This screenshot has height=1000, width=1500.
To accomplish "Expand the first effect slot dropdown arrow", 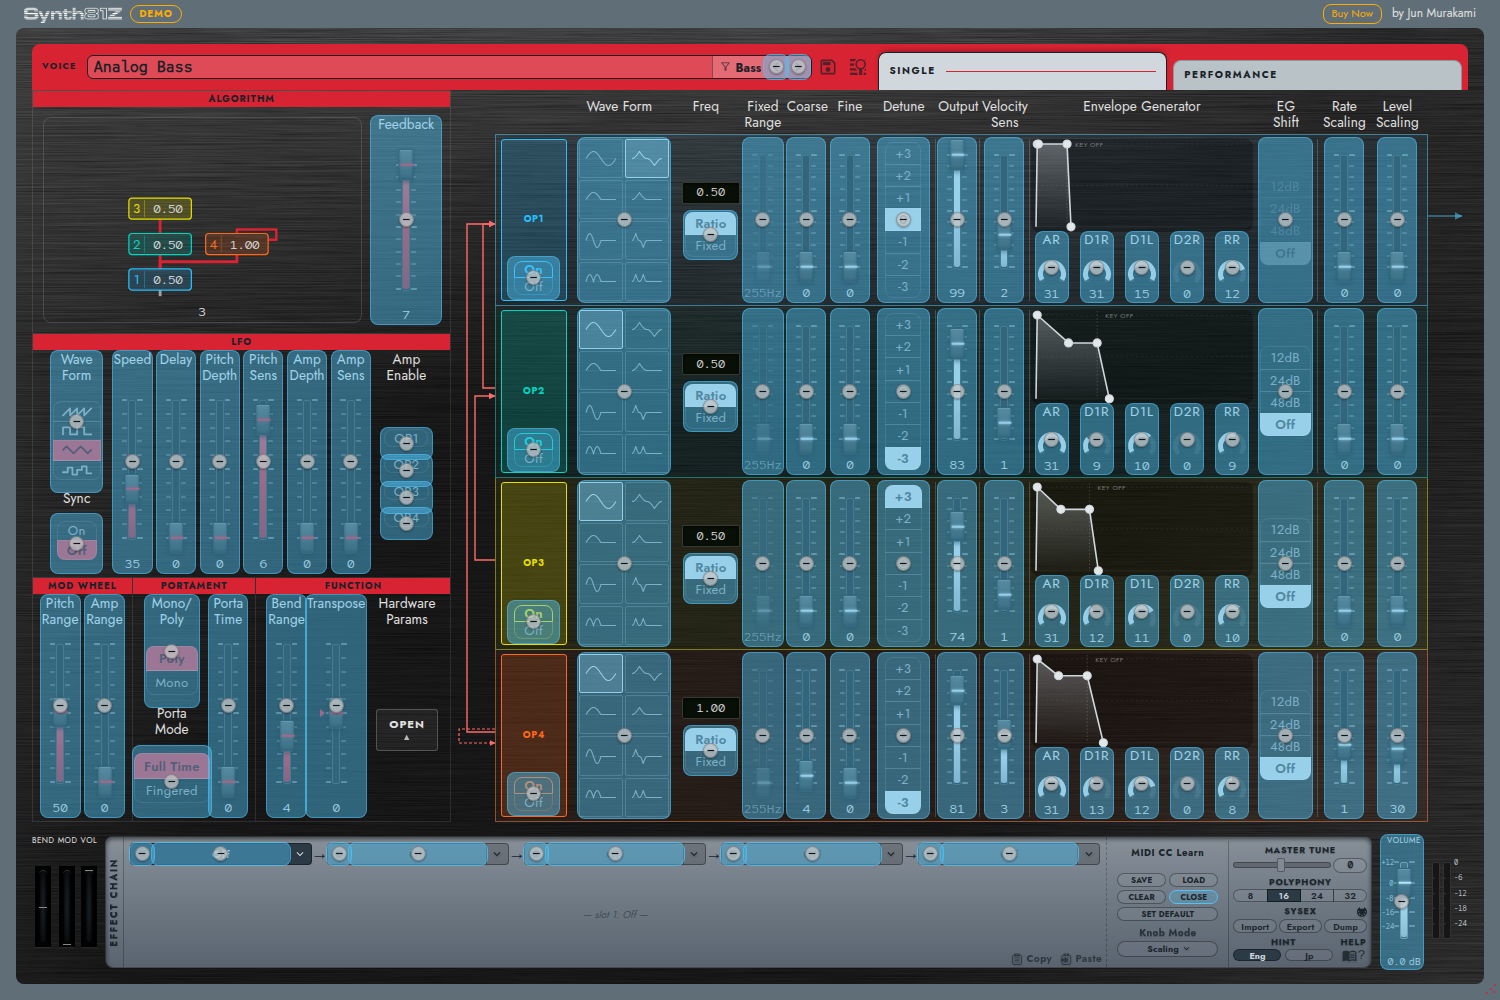I will (x=299, y=854).
